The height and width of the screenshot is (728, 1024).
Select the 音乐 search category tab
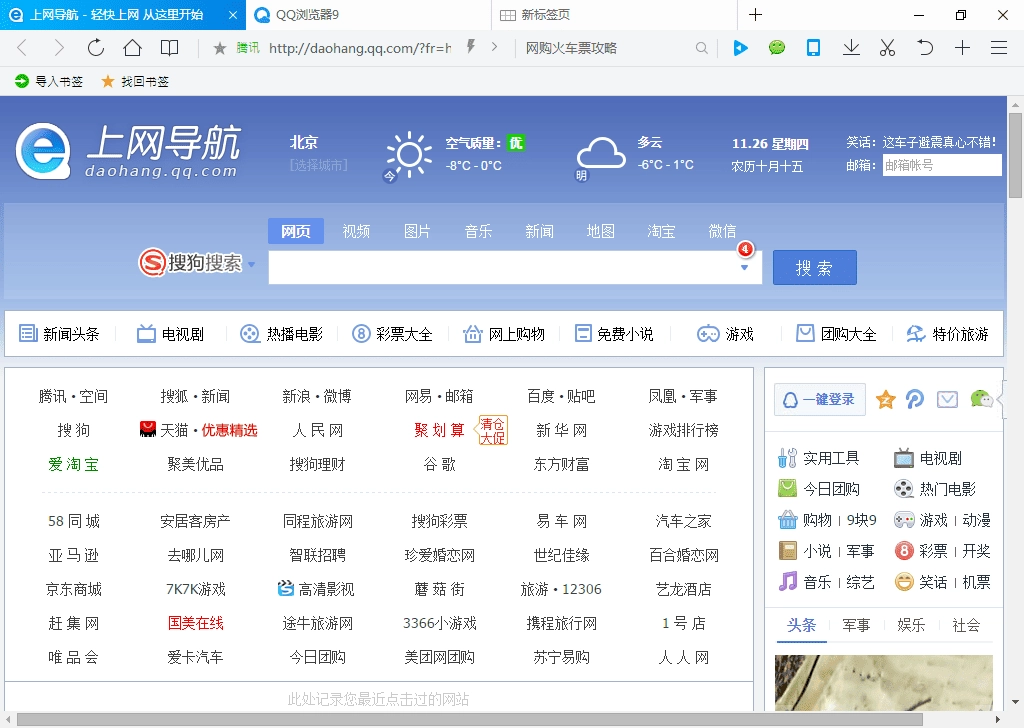pos(478,231)
